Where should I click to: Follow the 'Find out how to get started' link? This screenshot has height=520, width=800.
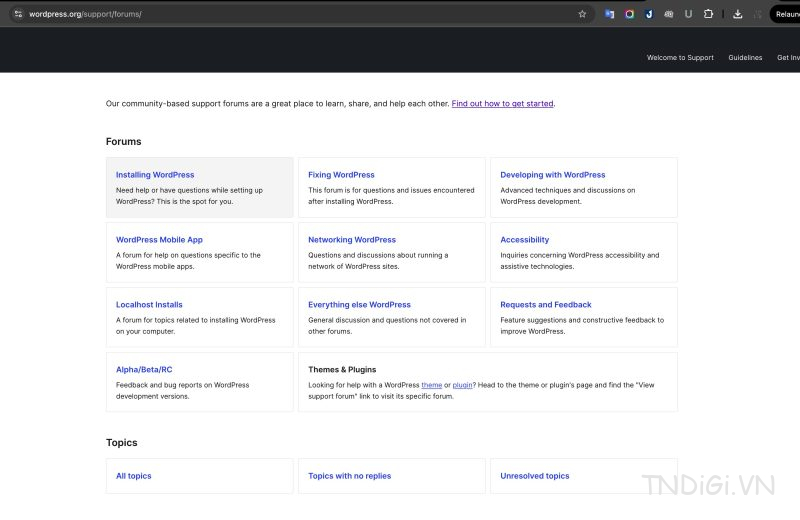pos(503,104)
